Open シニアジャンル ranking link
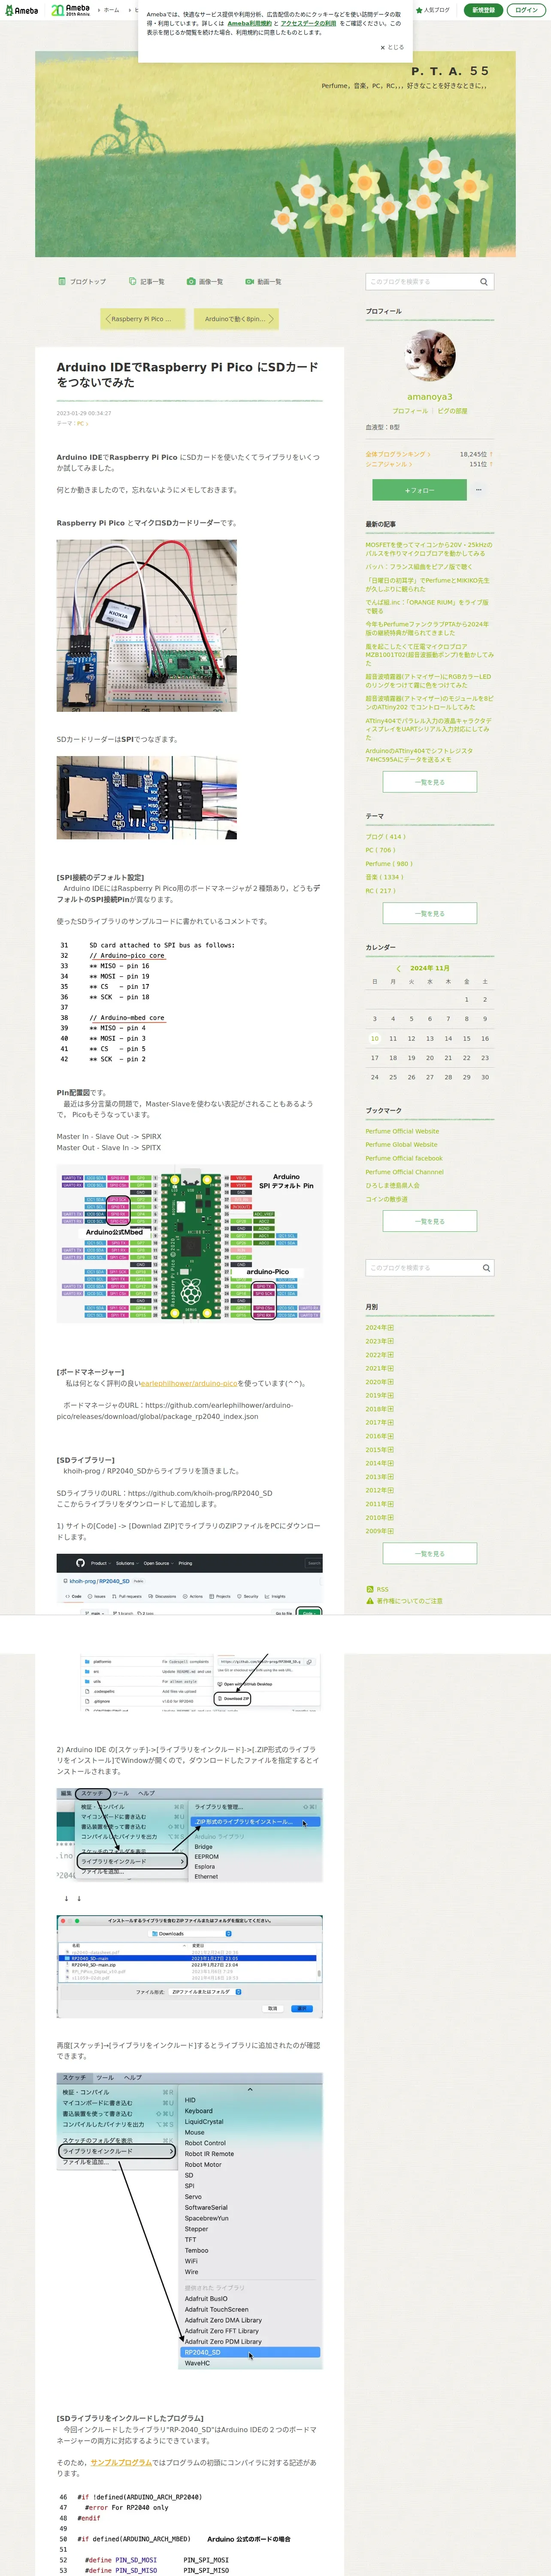This screenshot has width=551, height=2576. tap(389, 464)
